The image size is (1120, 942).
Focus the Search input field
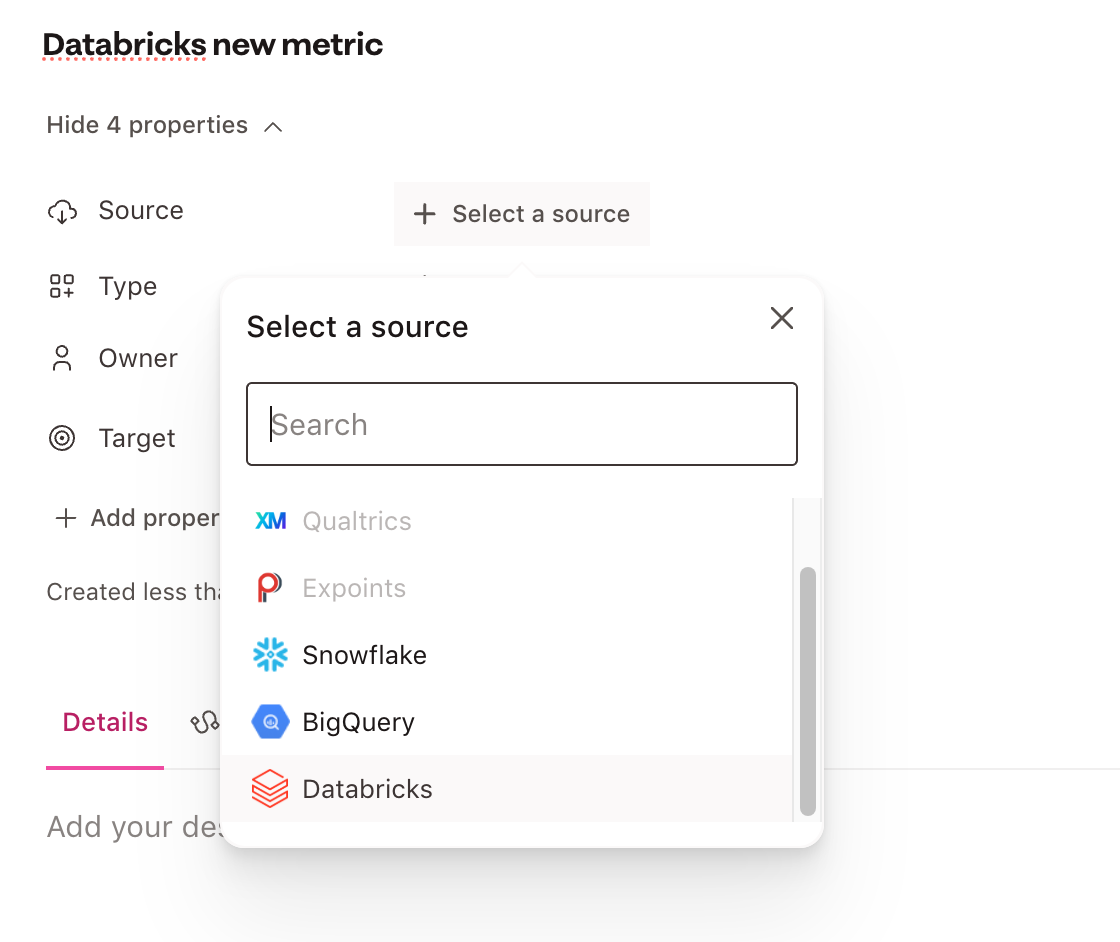coord(522,424)
